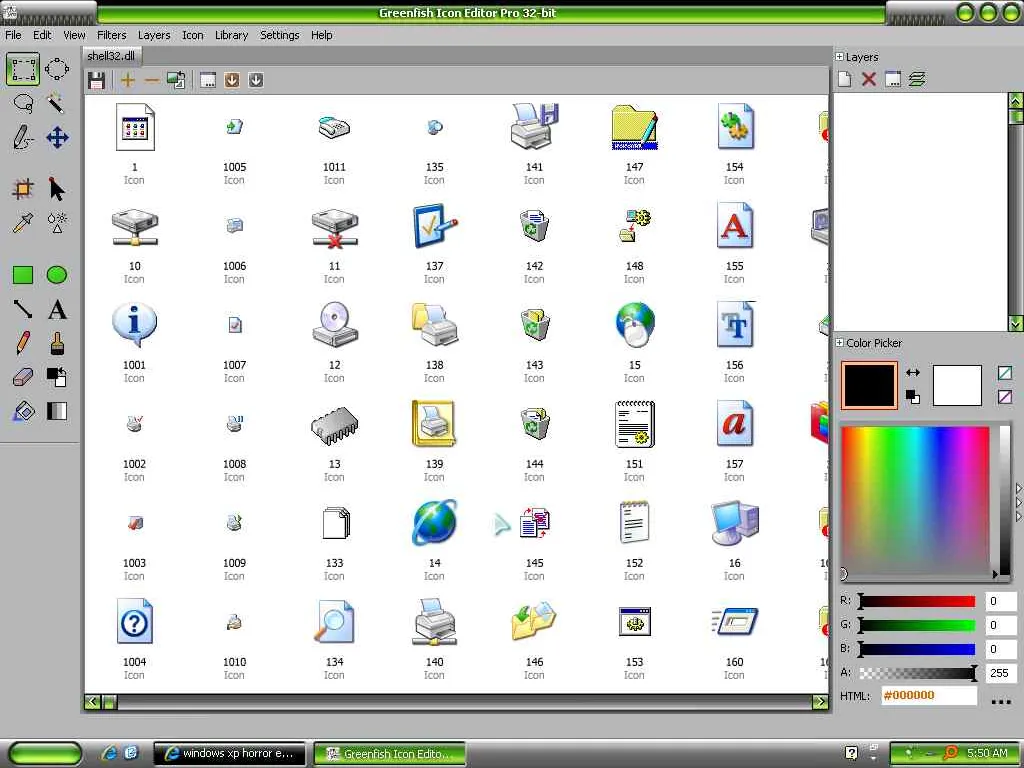Click the inverted color purple slash swatch
The height and width of the screenshot is (768, 1024).
tap(1004, 396)
